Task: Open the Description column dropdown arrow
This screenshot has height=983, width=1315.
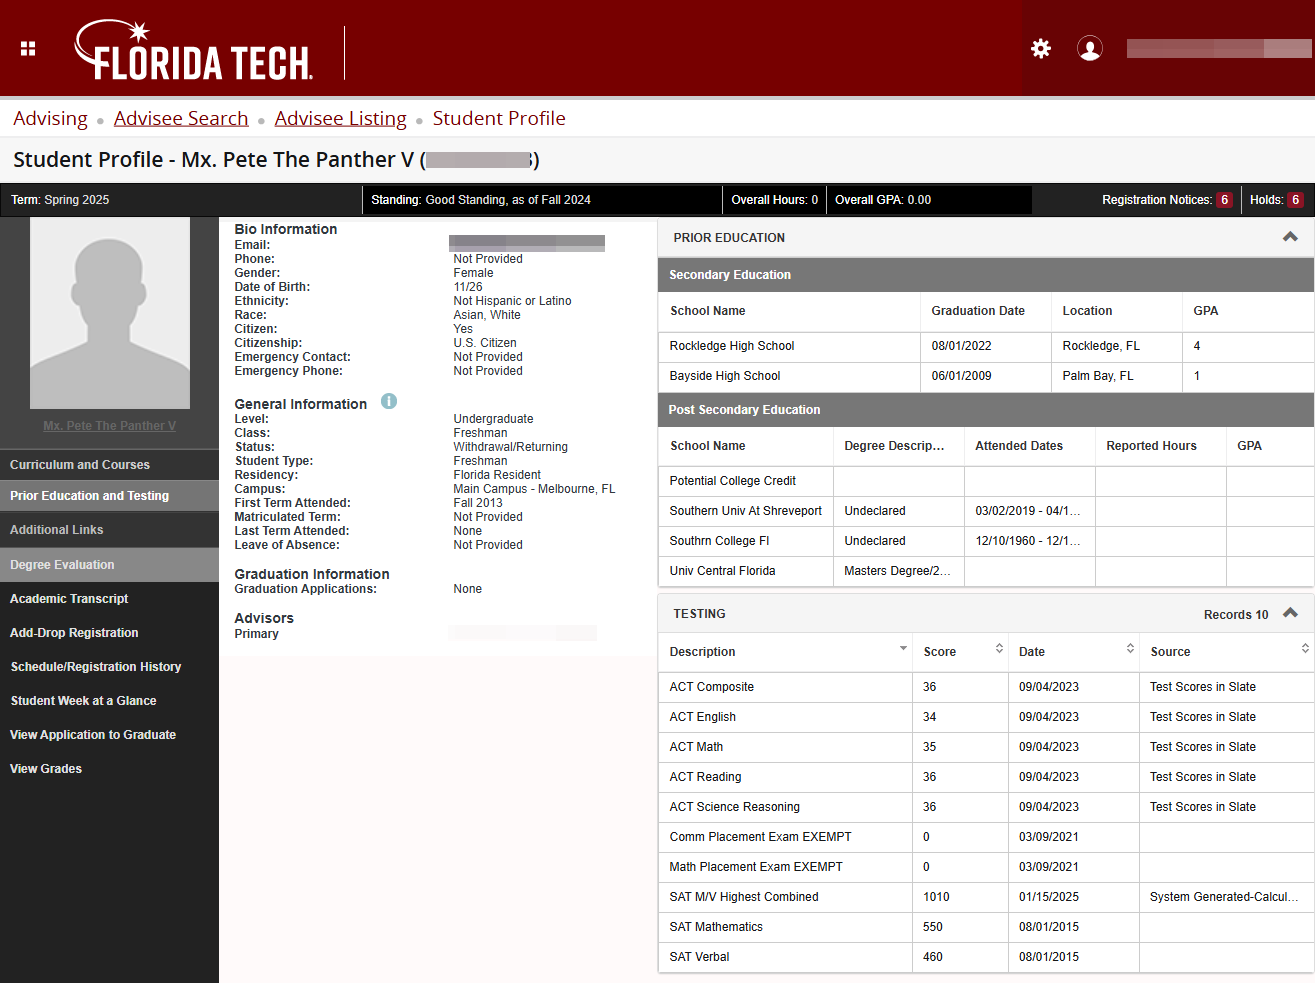Action: pyautogui.click(x=903, y=649)
